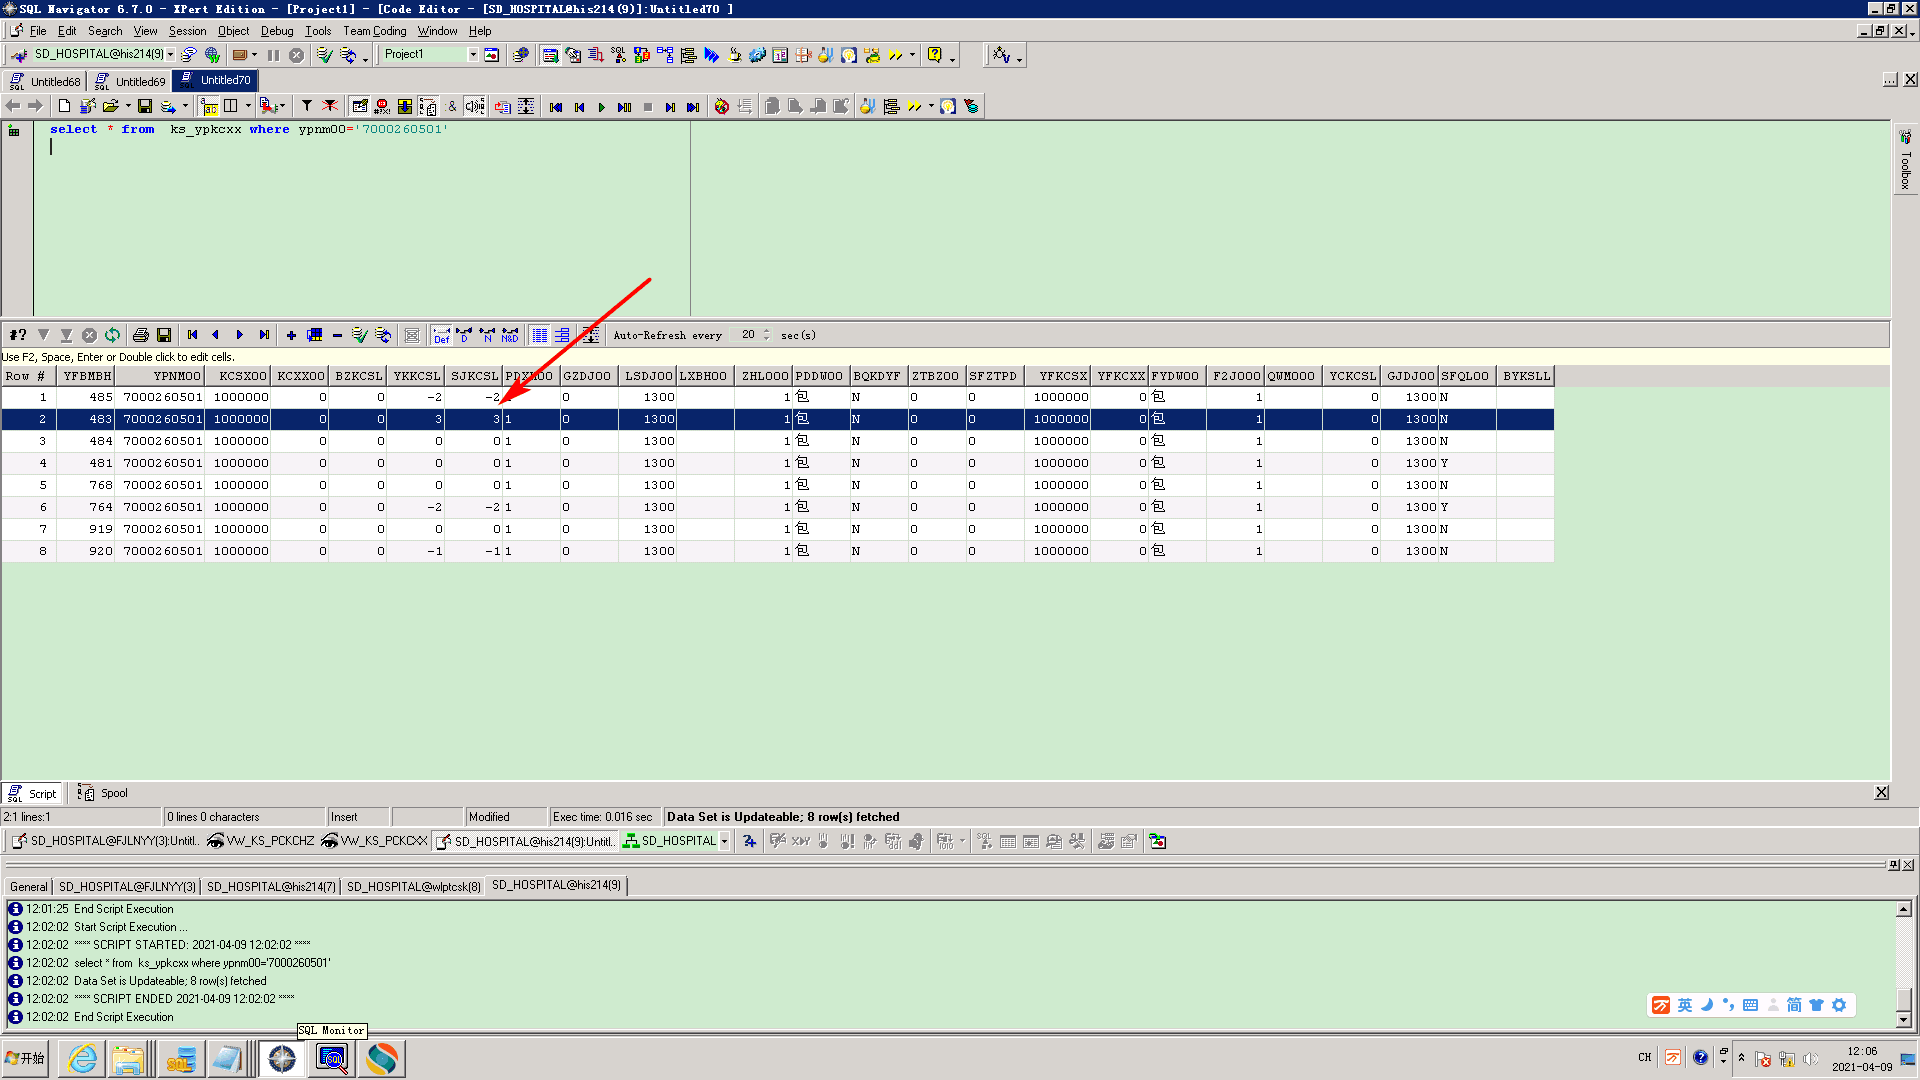Image resolution: width=1920 pixels, height=1080 pixels.
Task: Click the new file icon in editor toolbar
Action: click(x=65, y=106)
